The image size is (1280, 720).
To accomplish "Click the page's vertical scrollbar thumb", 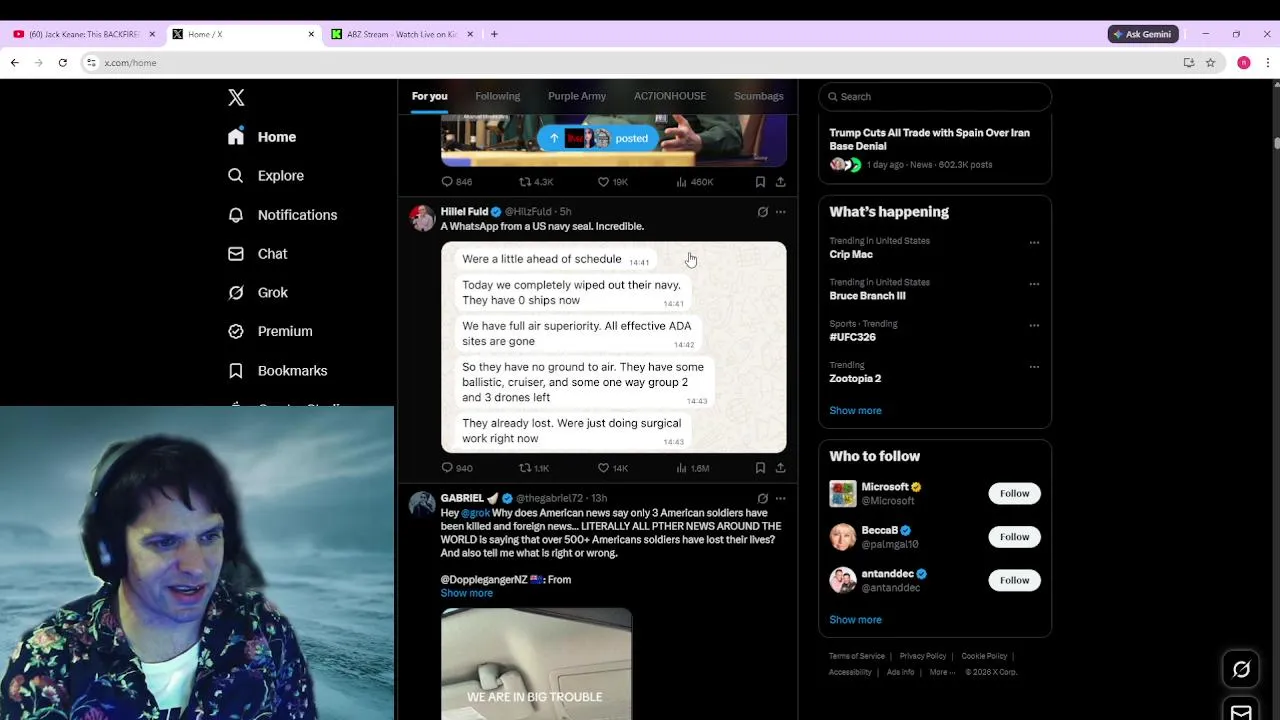I will (x=1276, y=142).
